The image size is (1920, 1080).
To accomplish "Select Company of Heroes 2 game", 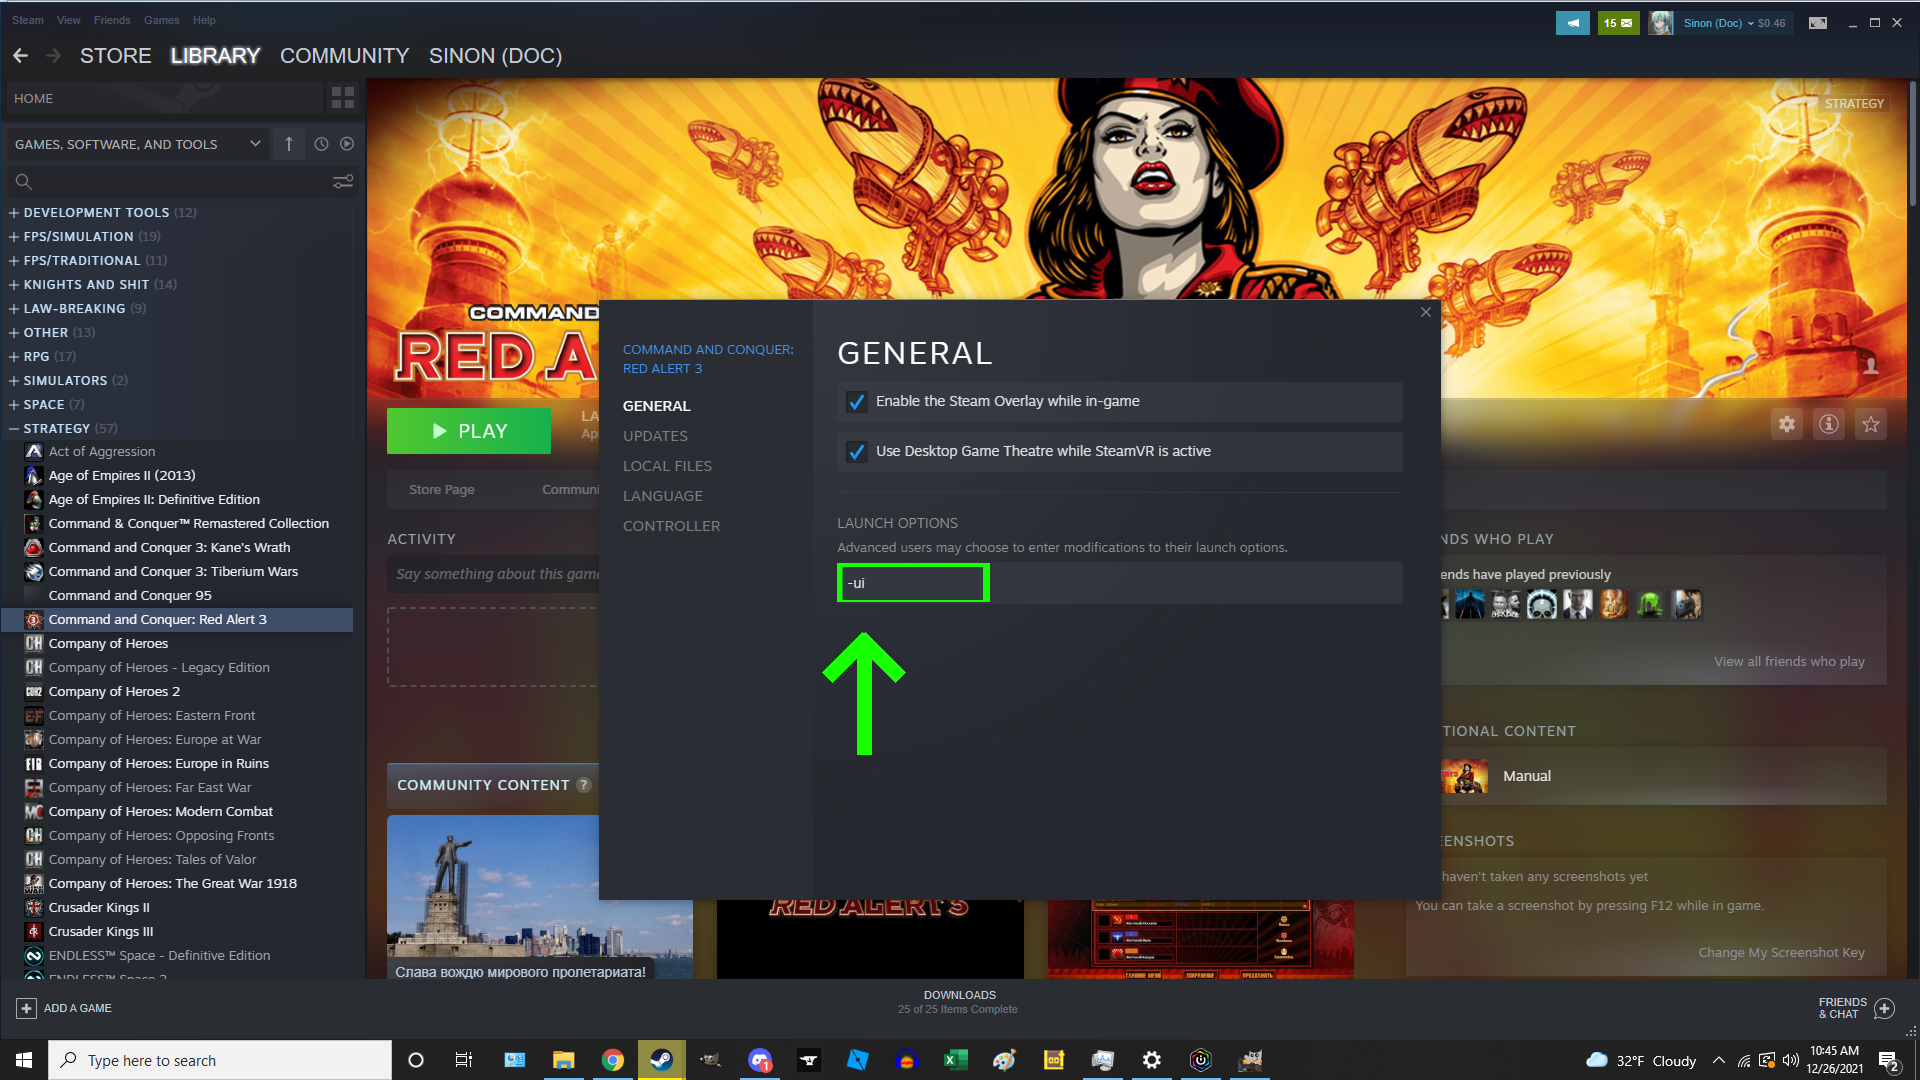I will pyautogui.click(x=115, y=692).
